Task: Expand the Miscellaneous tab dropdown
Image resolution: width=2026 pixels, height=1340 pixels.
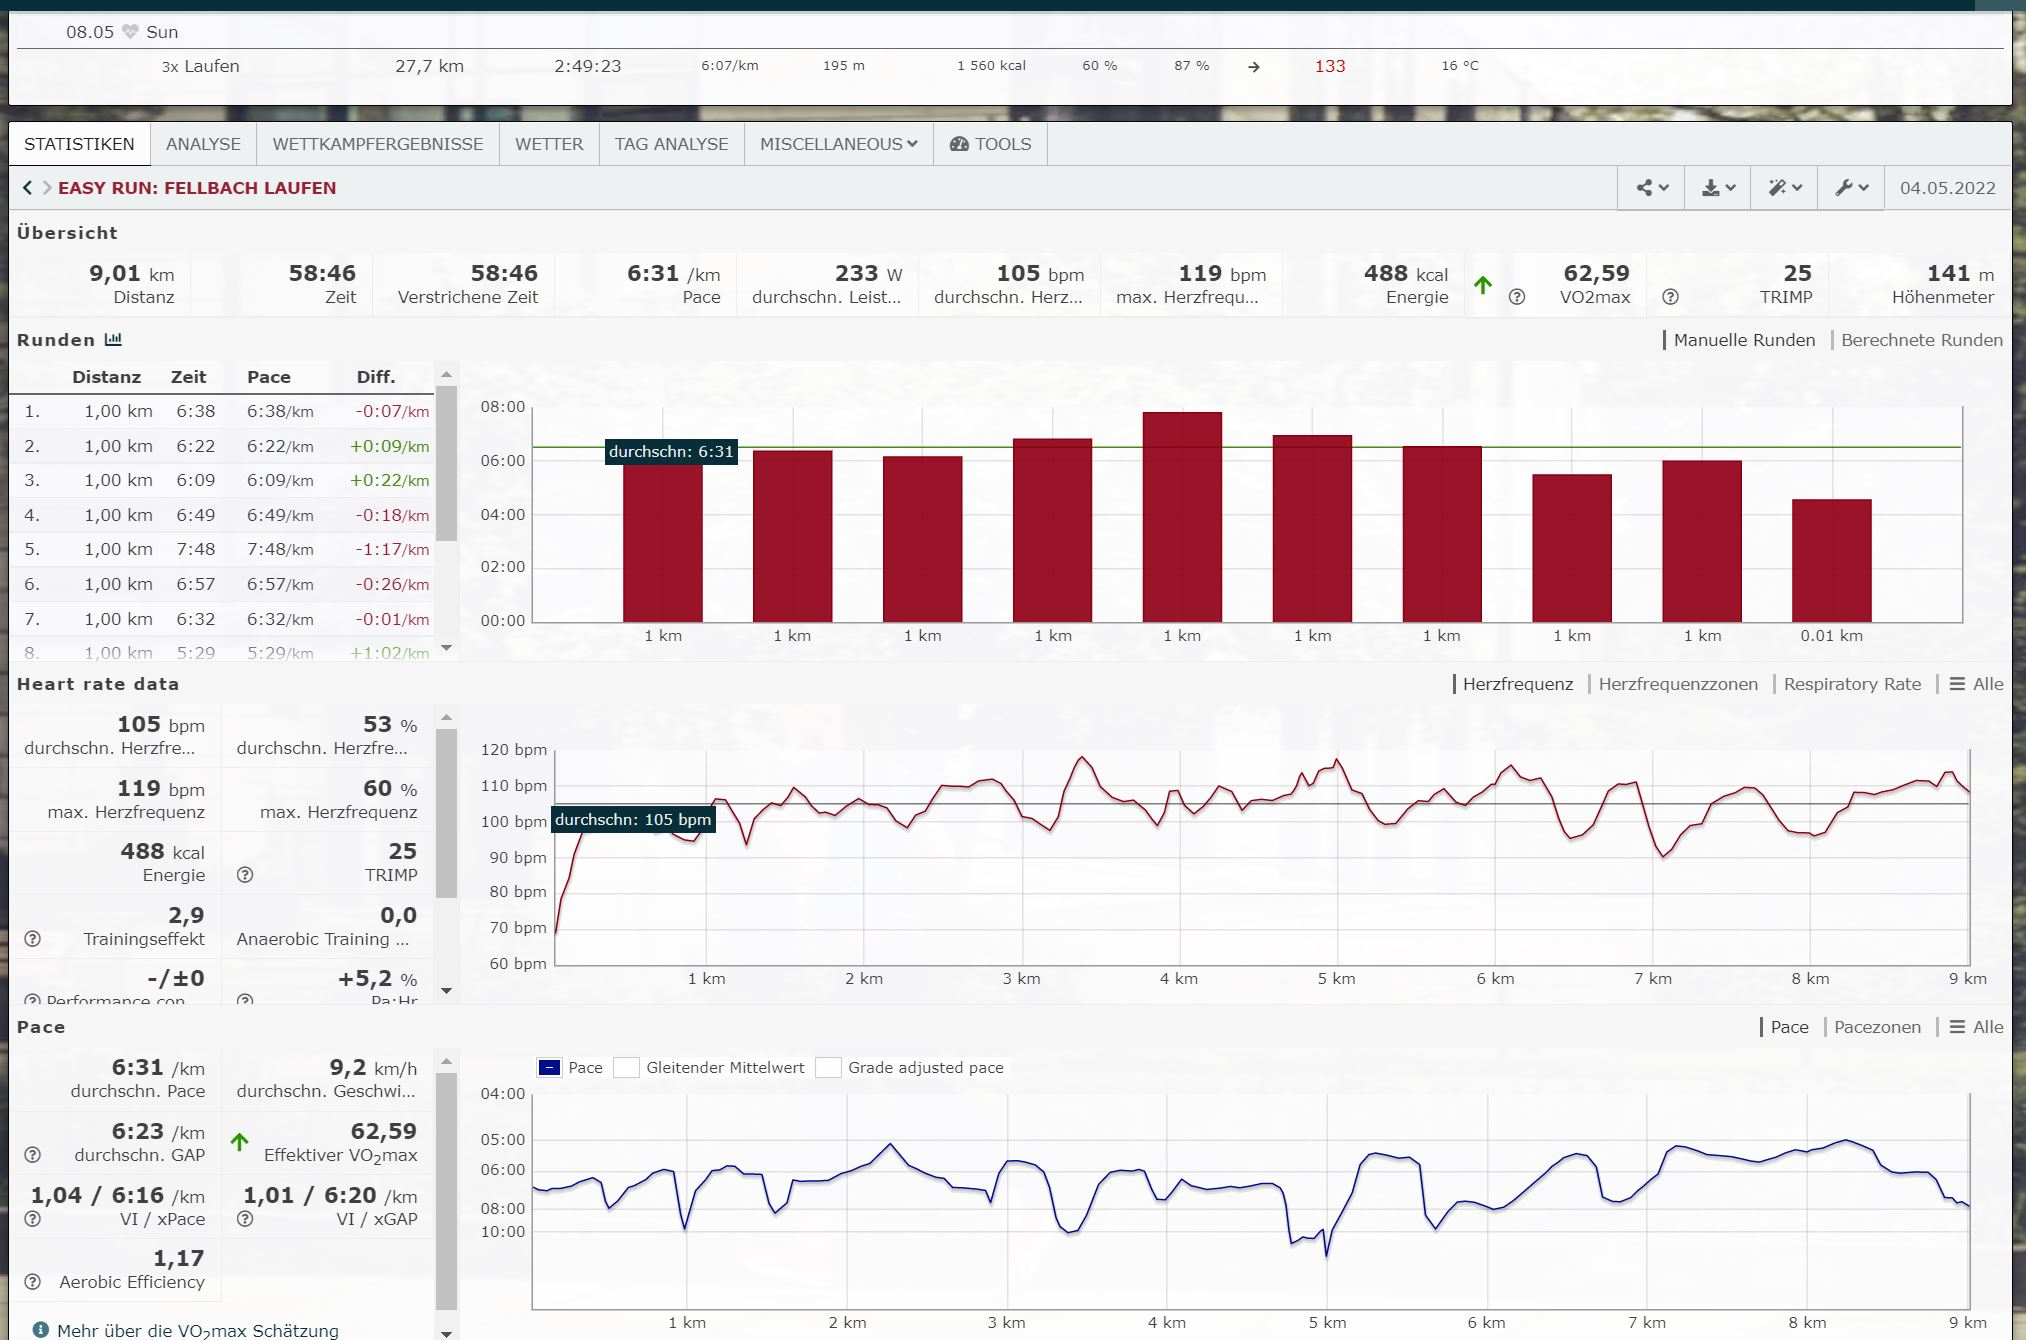Action: (x=838, y=144)
